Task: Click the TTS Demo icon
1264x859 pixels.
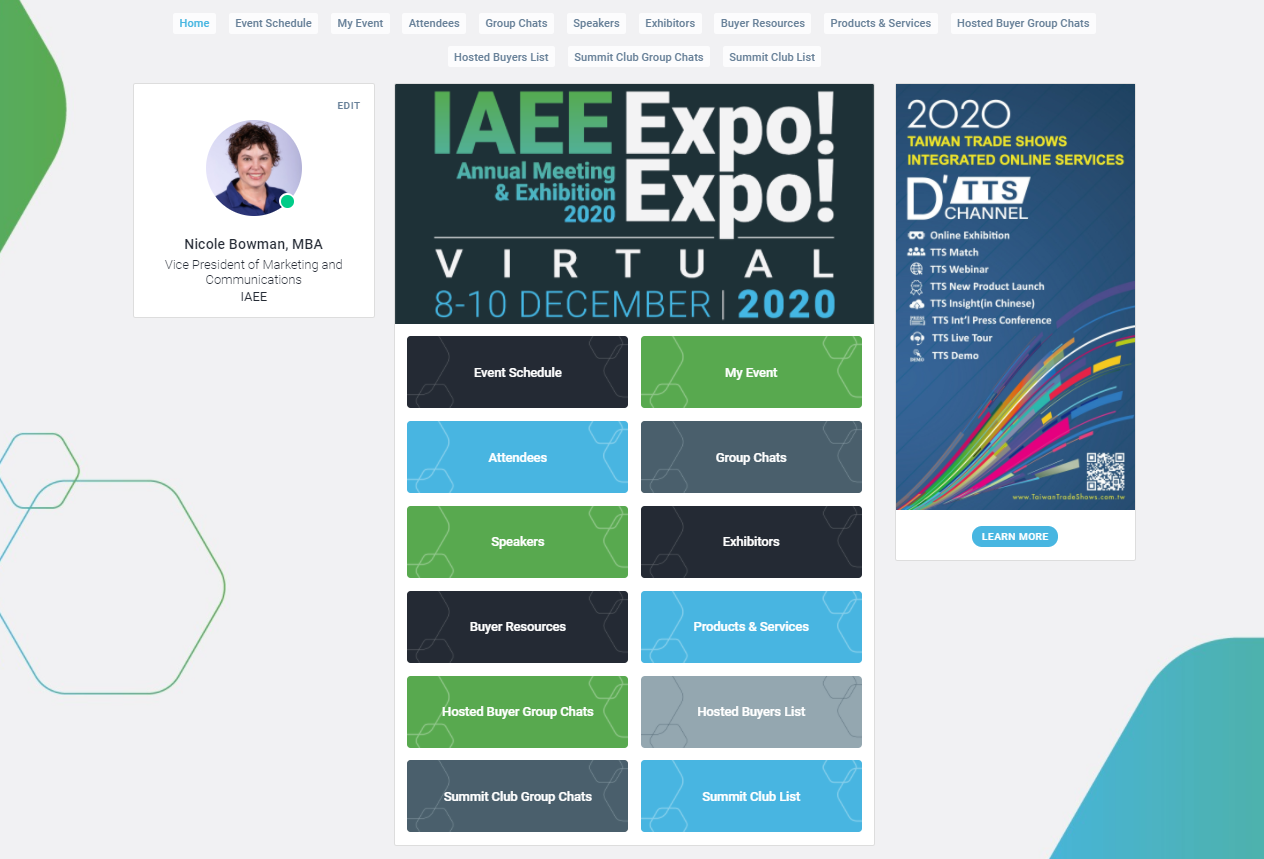Action: 916,356
